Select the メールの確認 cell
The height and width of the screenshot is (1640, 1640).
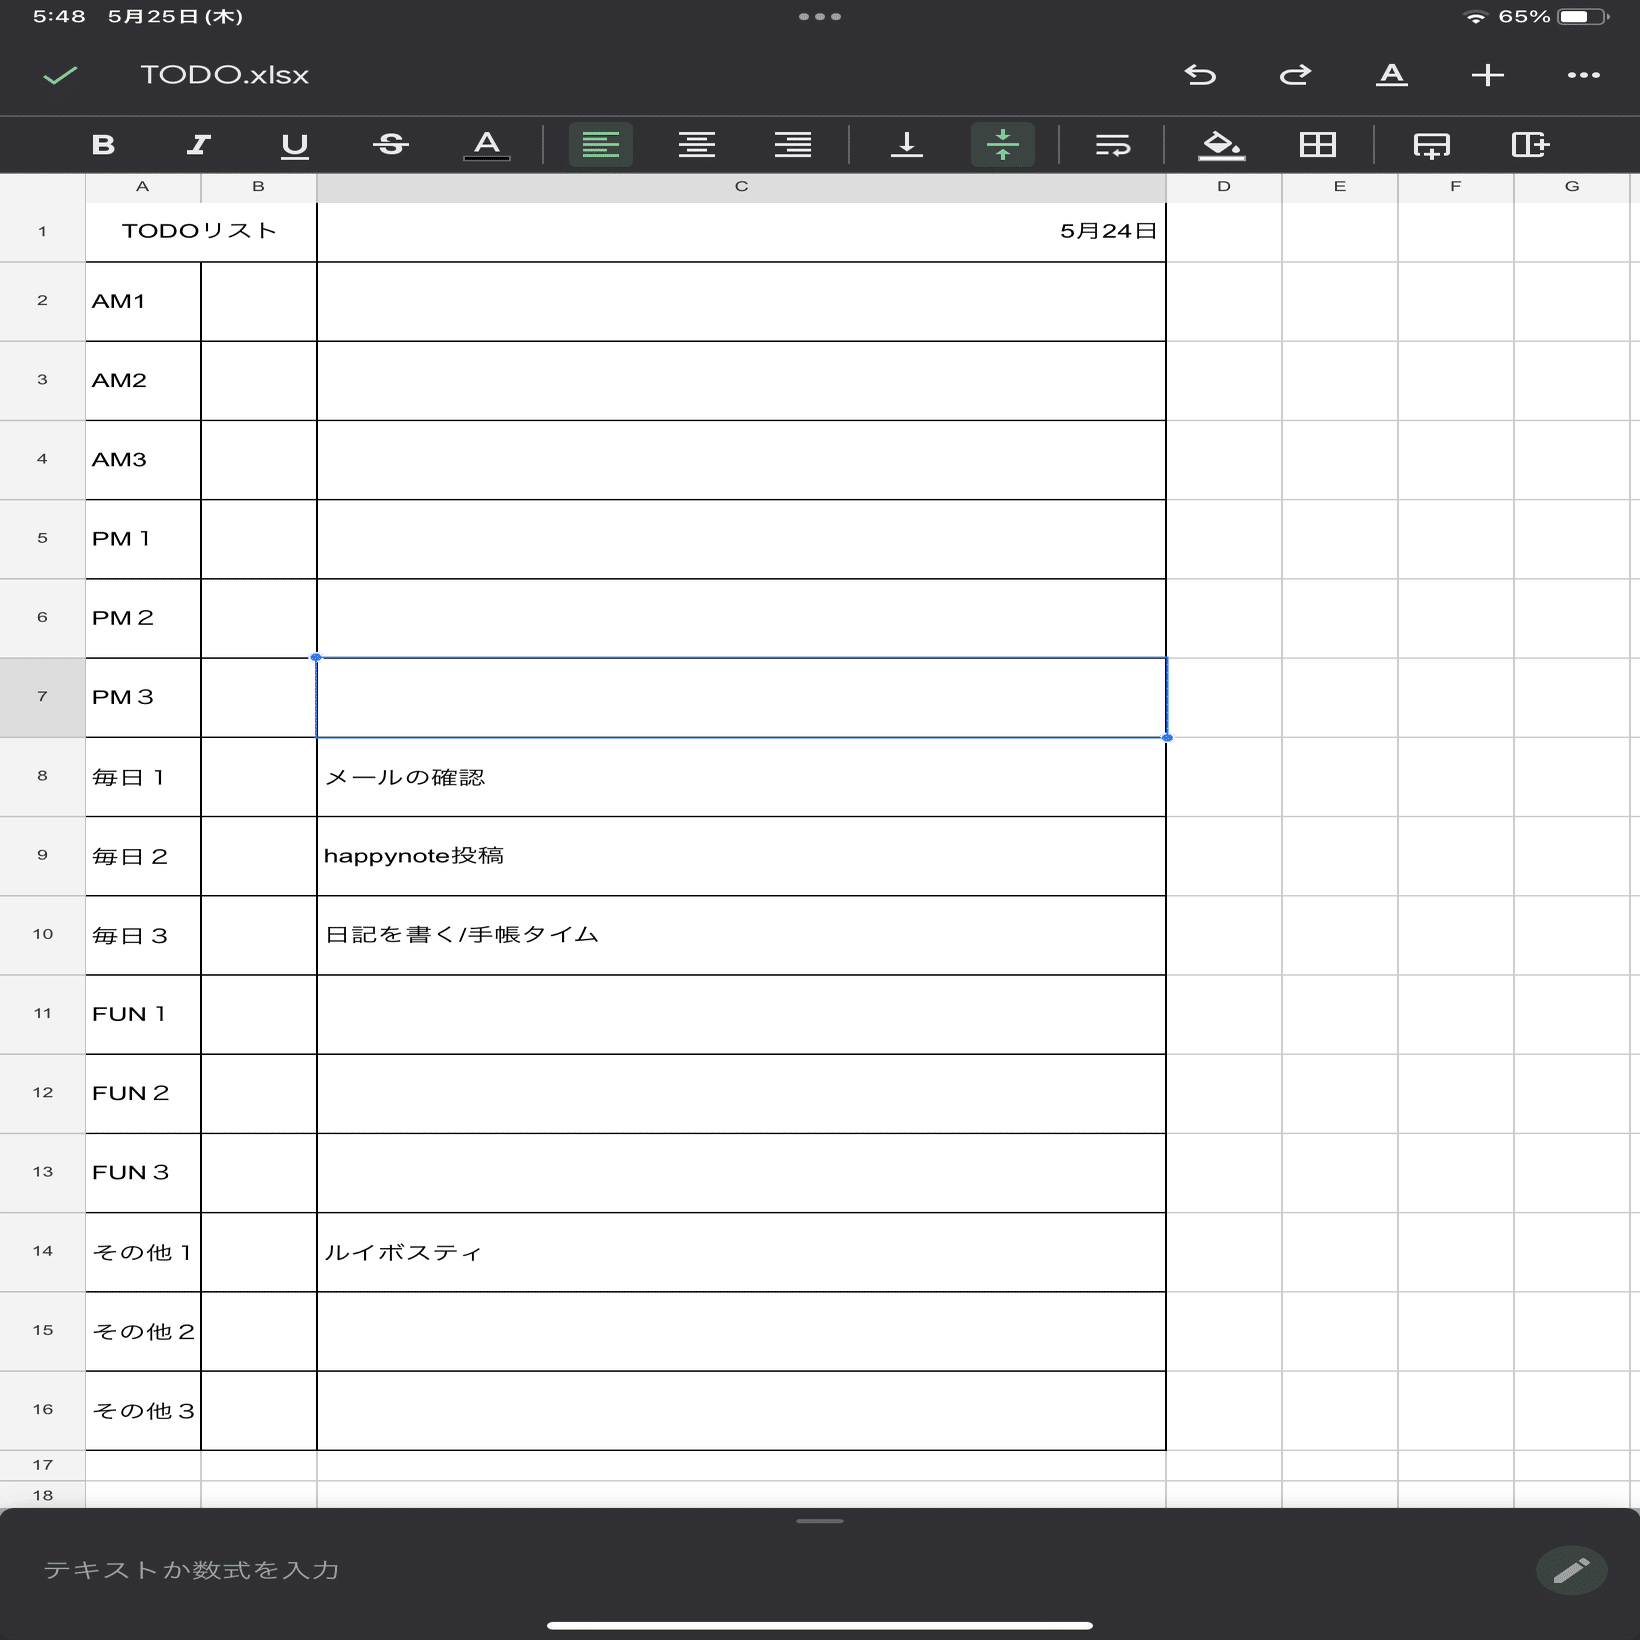coord(741,777)
